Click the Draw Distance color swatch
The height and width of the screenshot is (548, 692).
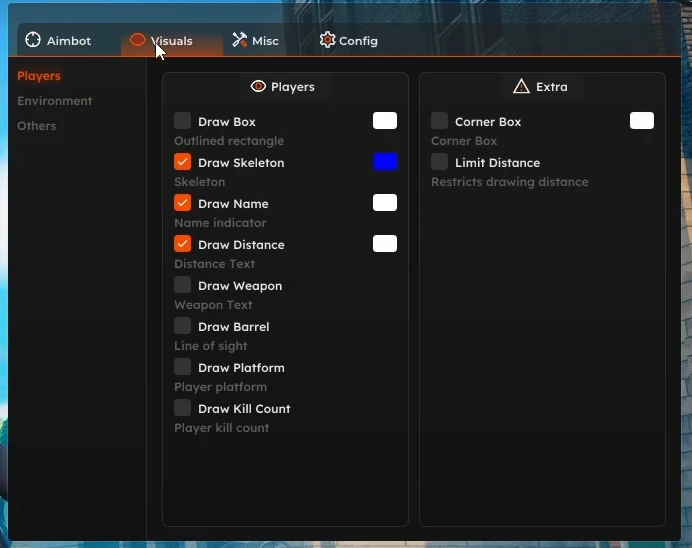click(385, 244)
